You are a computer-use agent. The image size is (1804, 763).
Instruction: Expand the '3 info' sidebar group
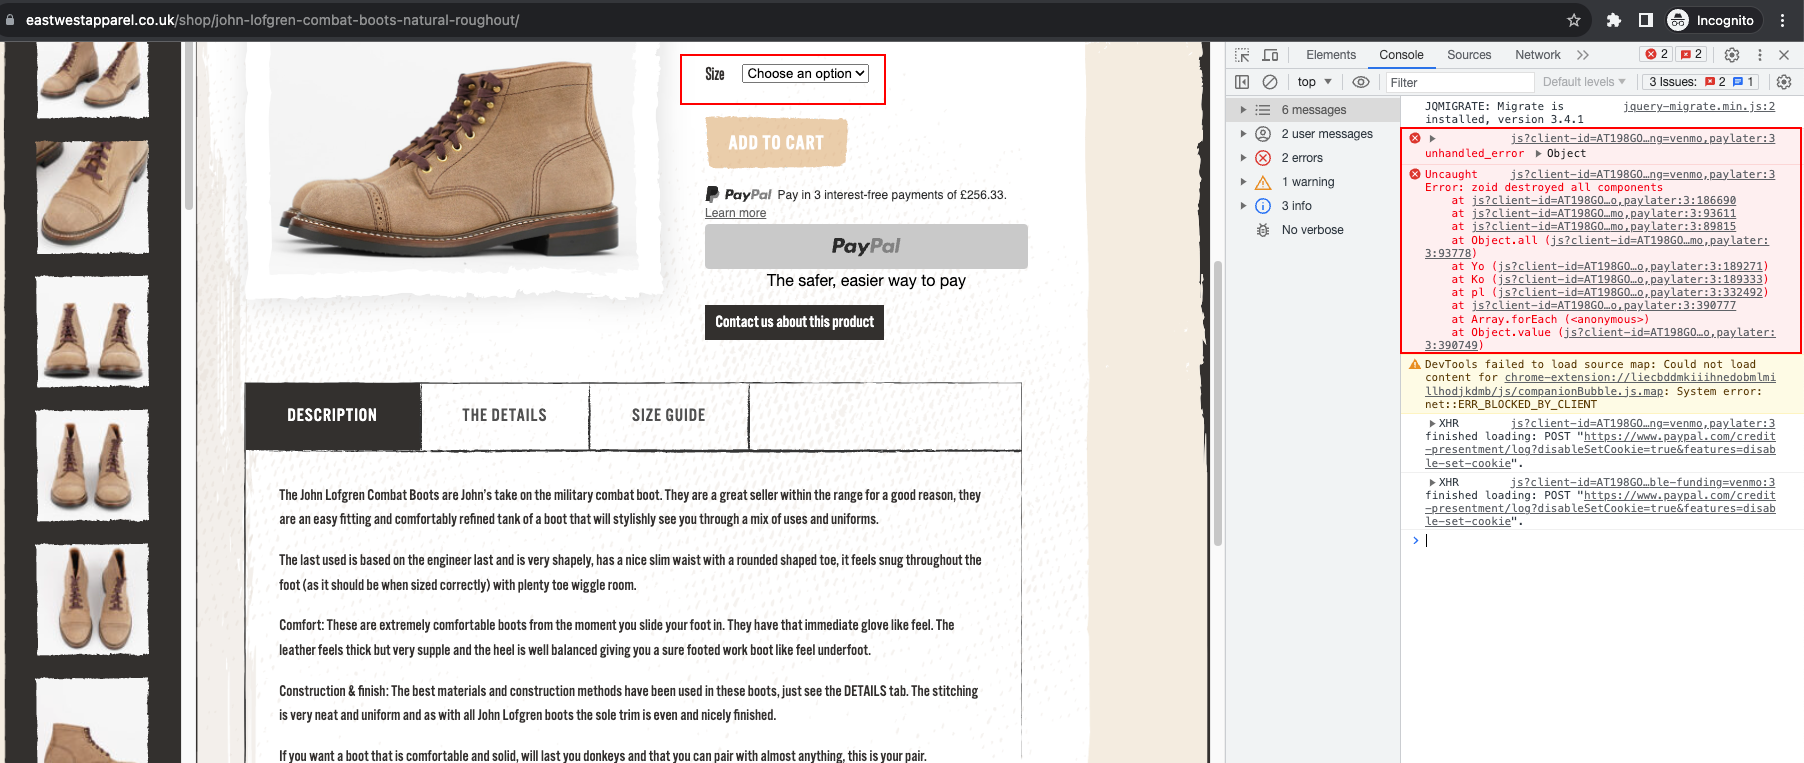(x=1244, y=206)
